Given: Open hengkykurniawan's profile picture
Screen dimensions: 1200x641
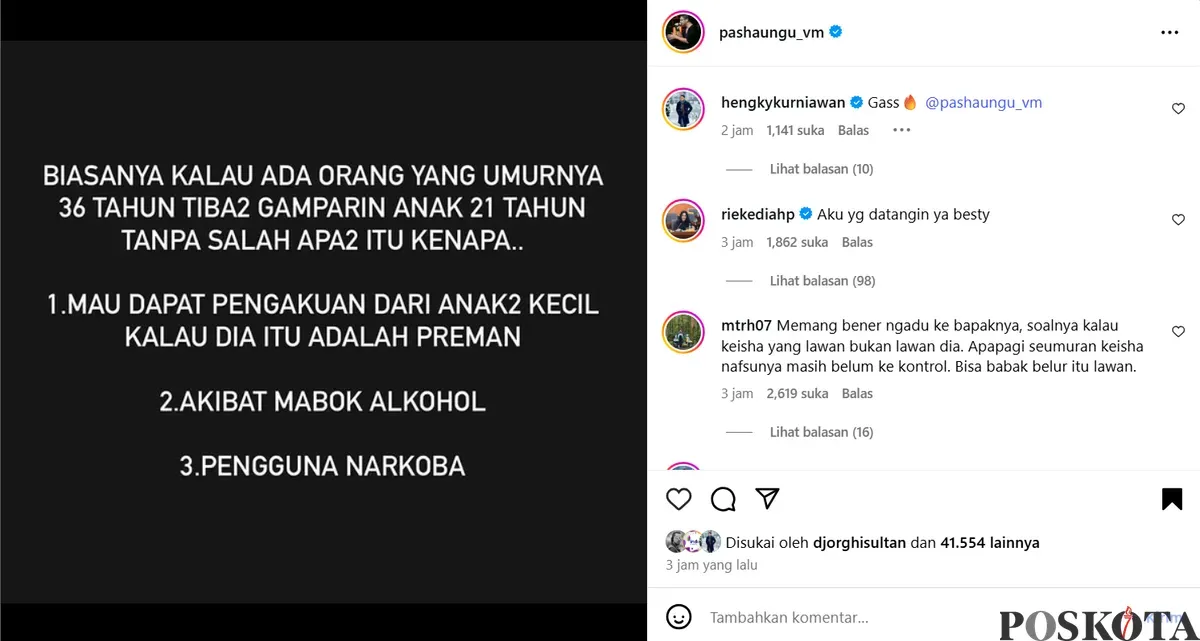Looking at the screenshot, I should 684,109.
